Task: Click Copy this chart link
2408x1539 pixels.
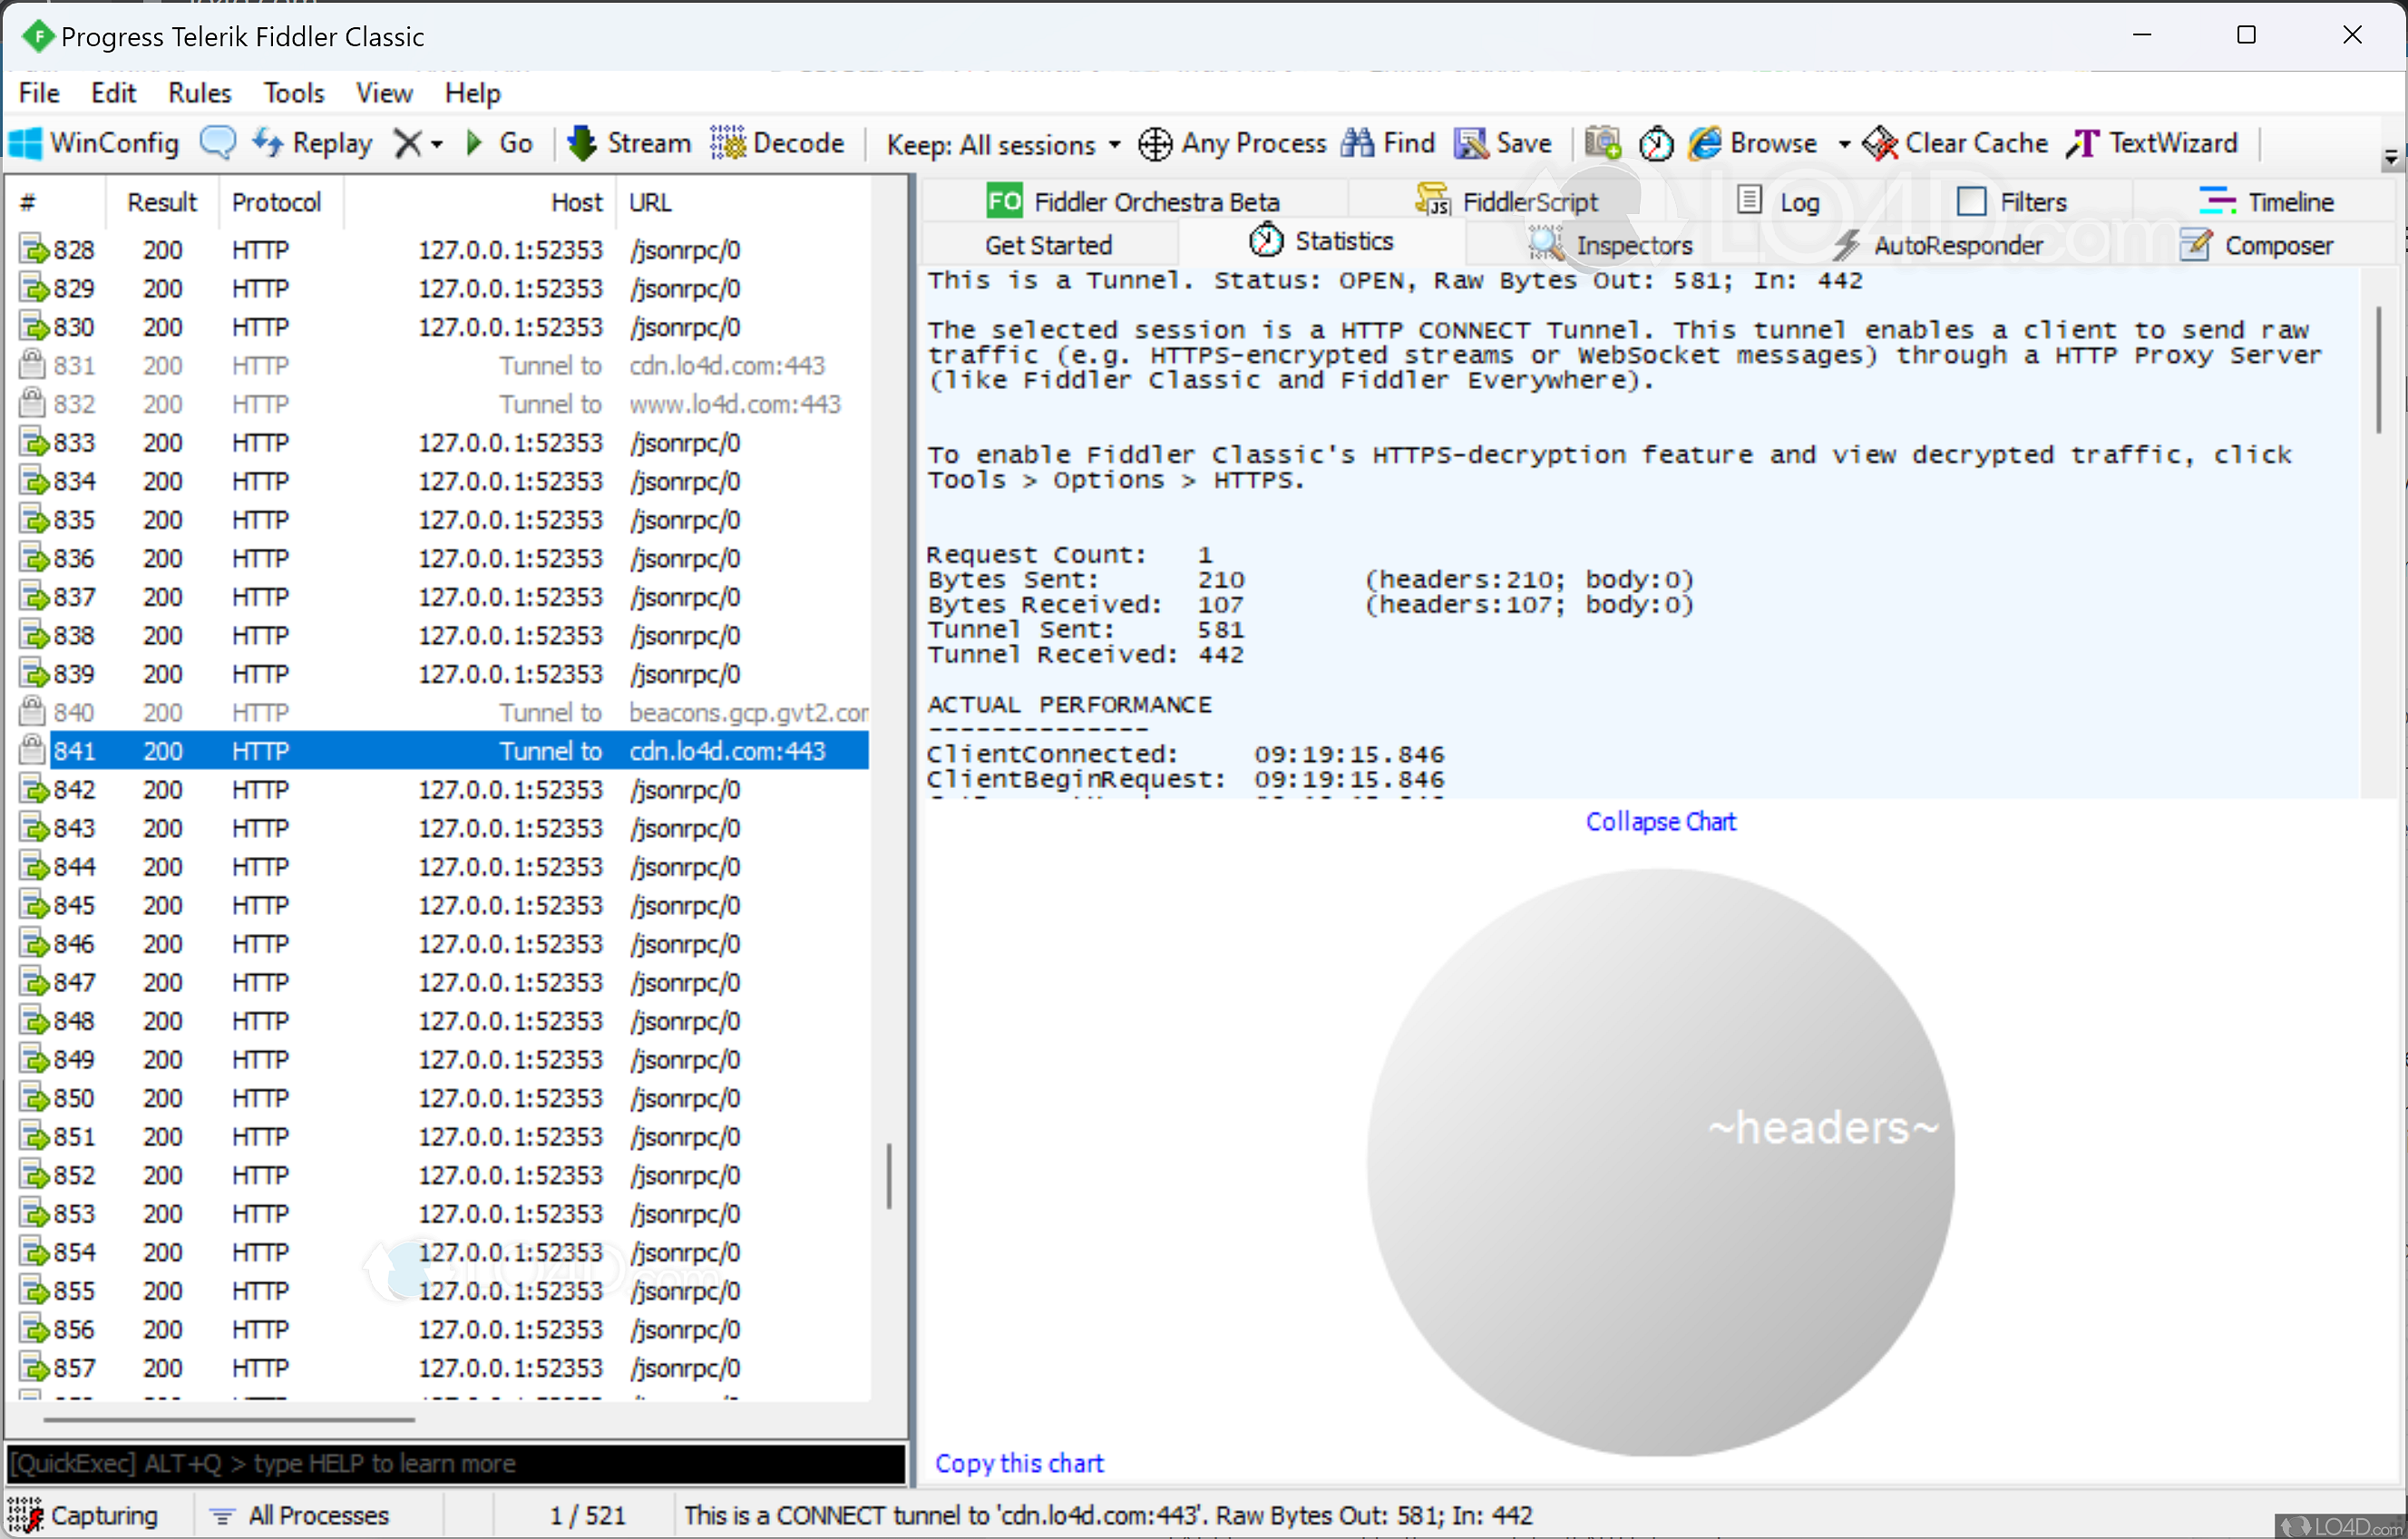Action: point(1019,1463)
